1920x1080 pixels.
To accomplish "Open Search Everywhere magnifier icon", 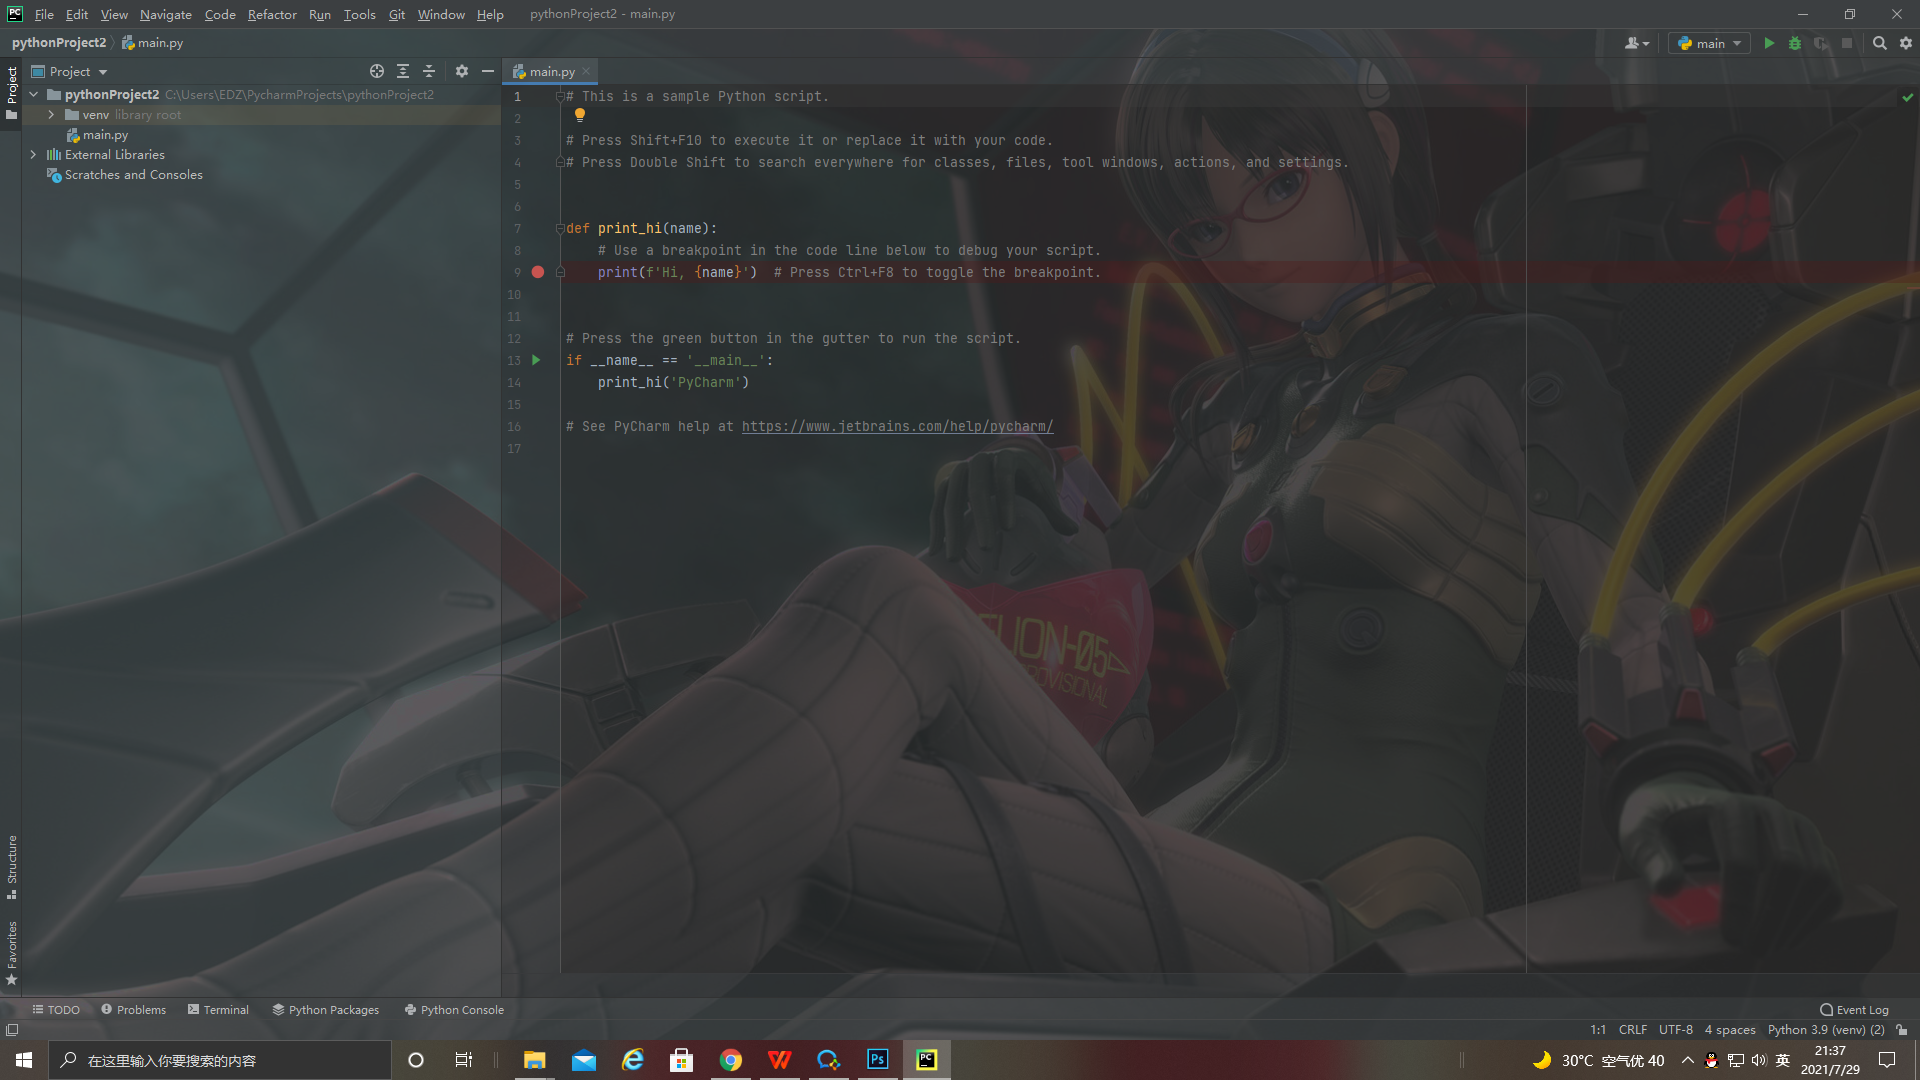I will (1880, 43).
